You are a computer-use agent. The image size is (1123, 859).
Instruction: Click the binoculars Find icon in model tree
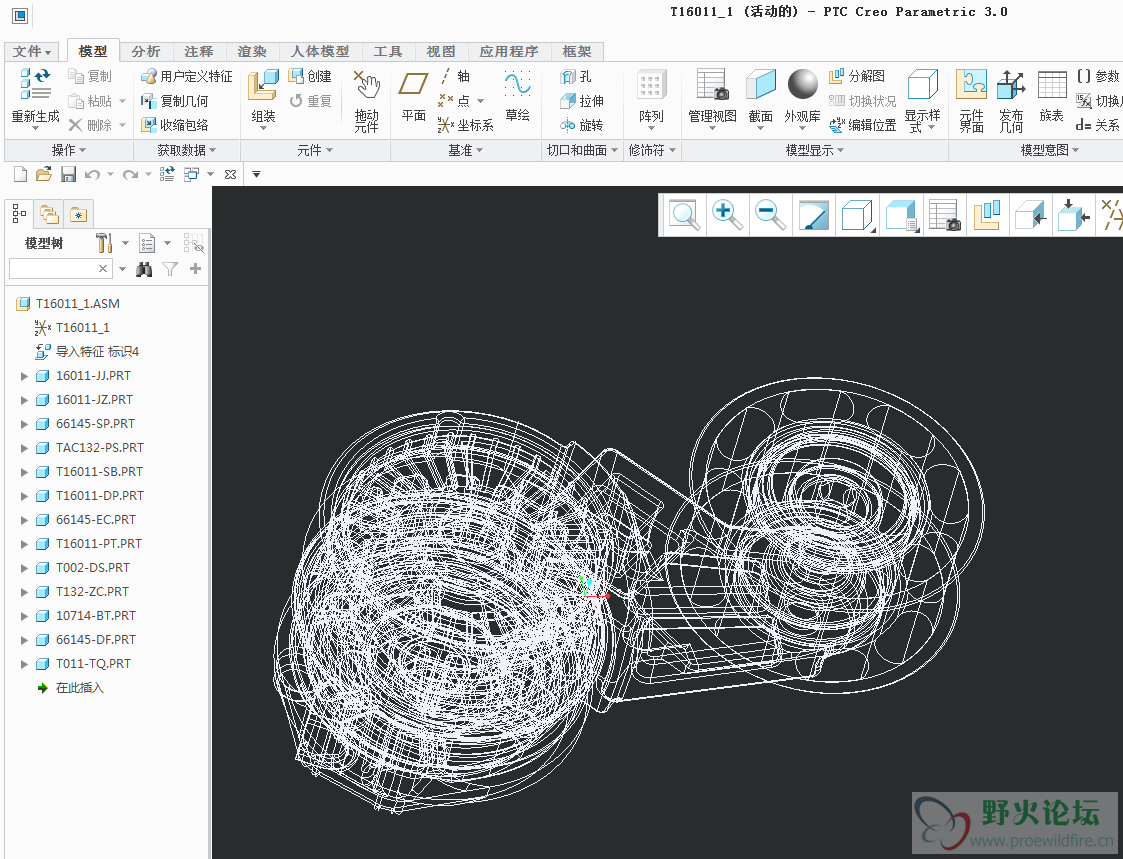144,269
